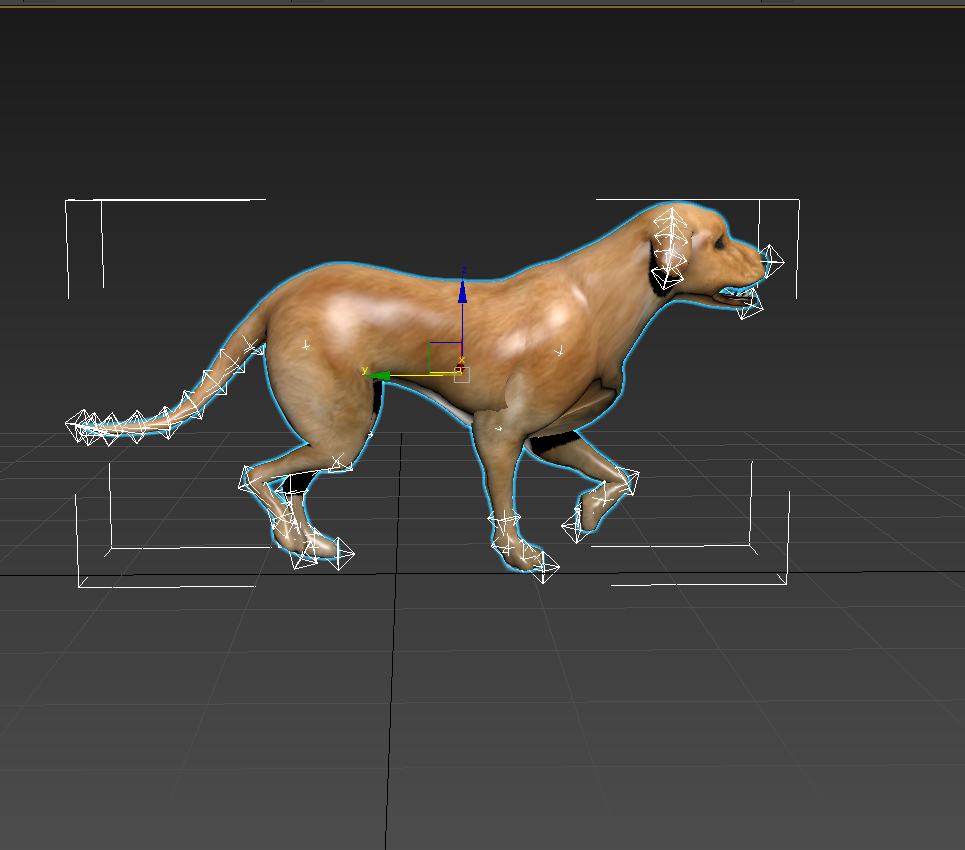Click the bottom-left selection bracket corner

(x=79, y=585)
